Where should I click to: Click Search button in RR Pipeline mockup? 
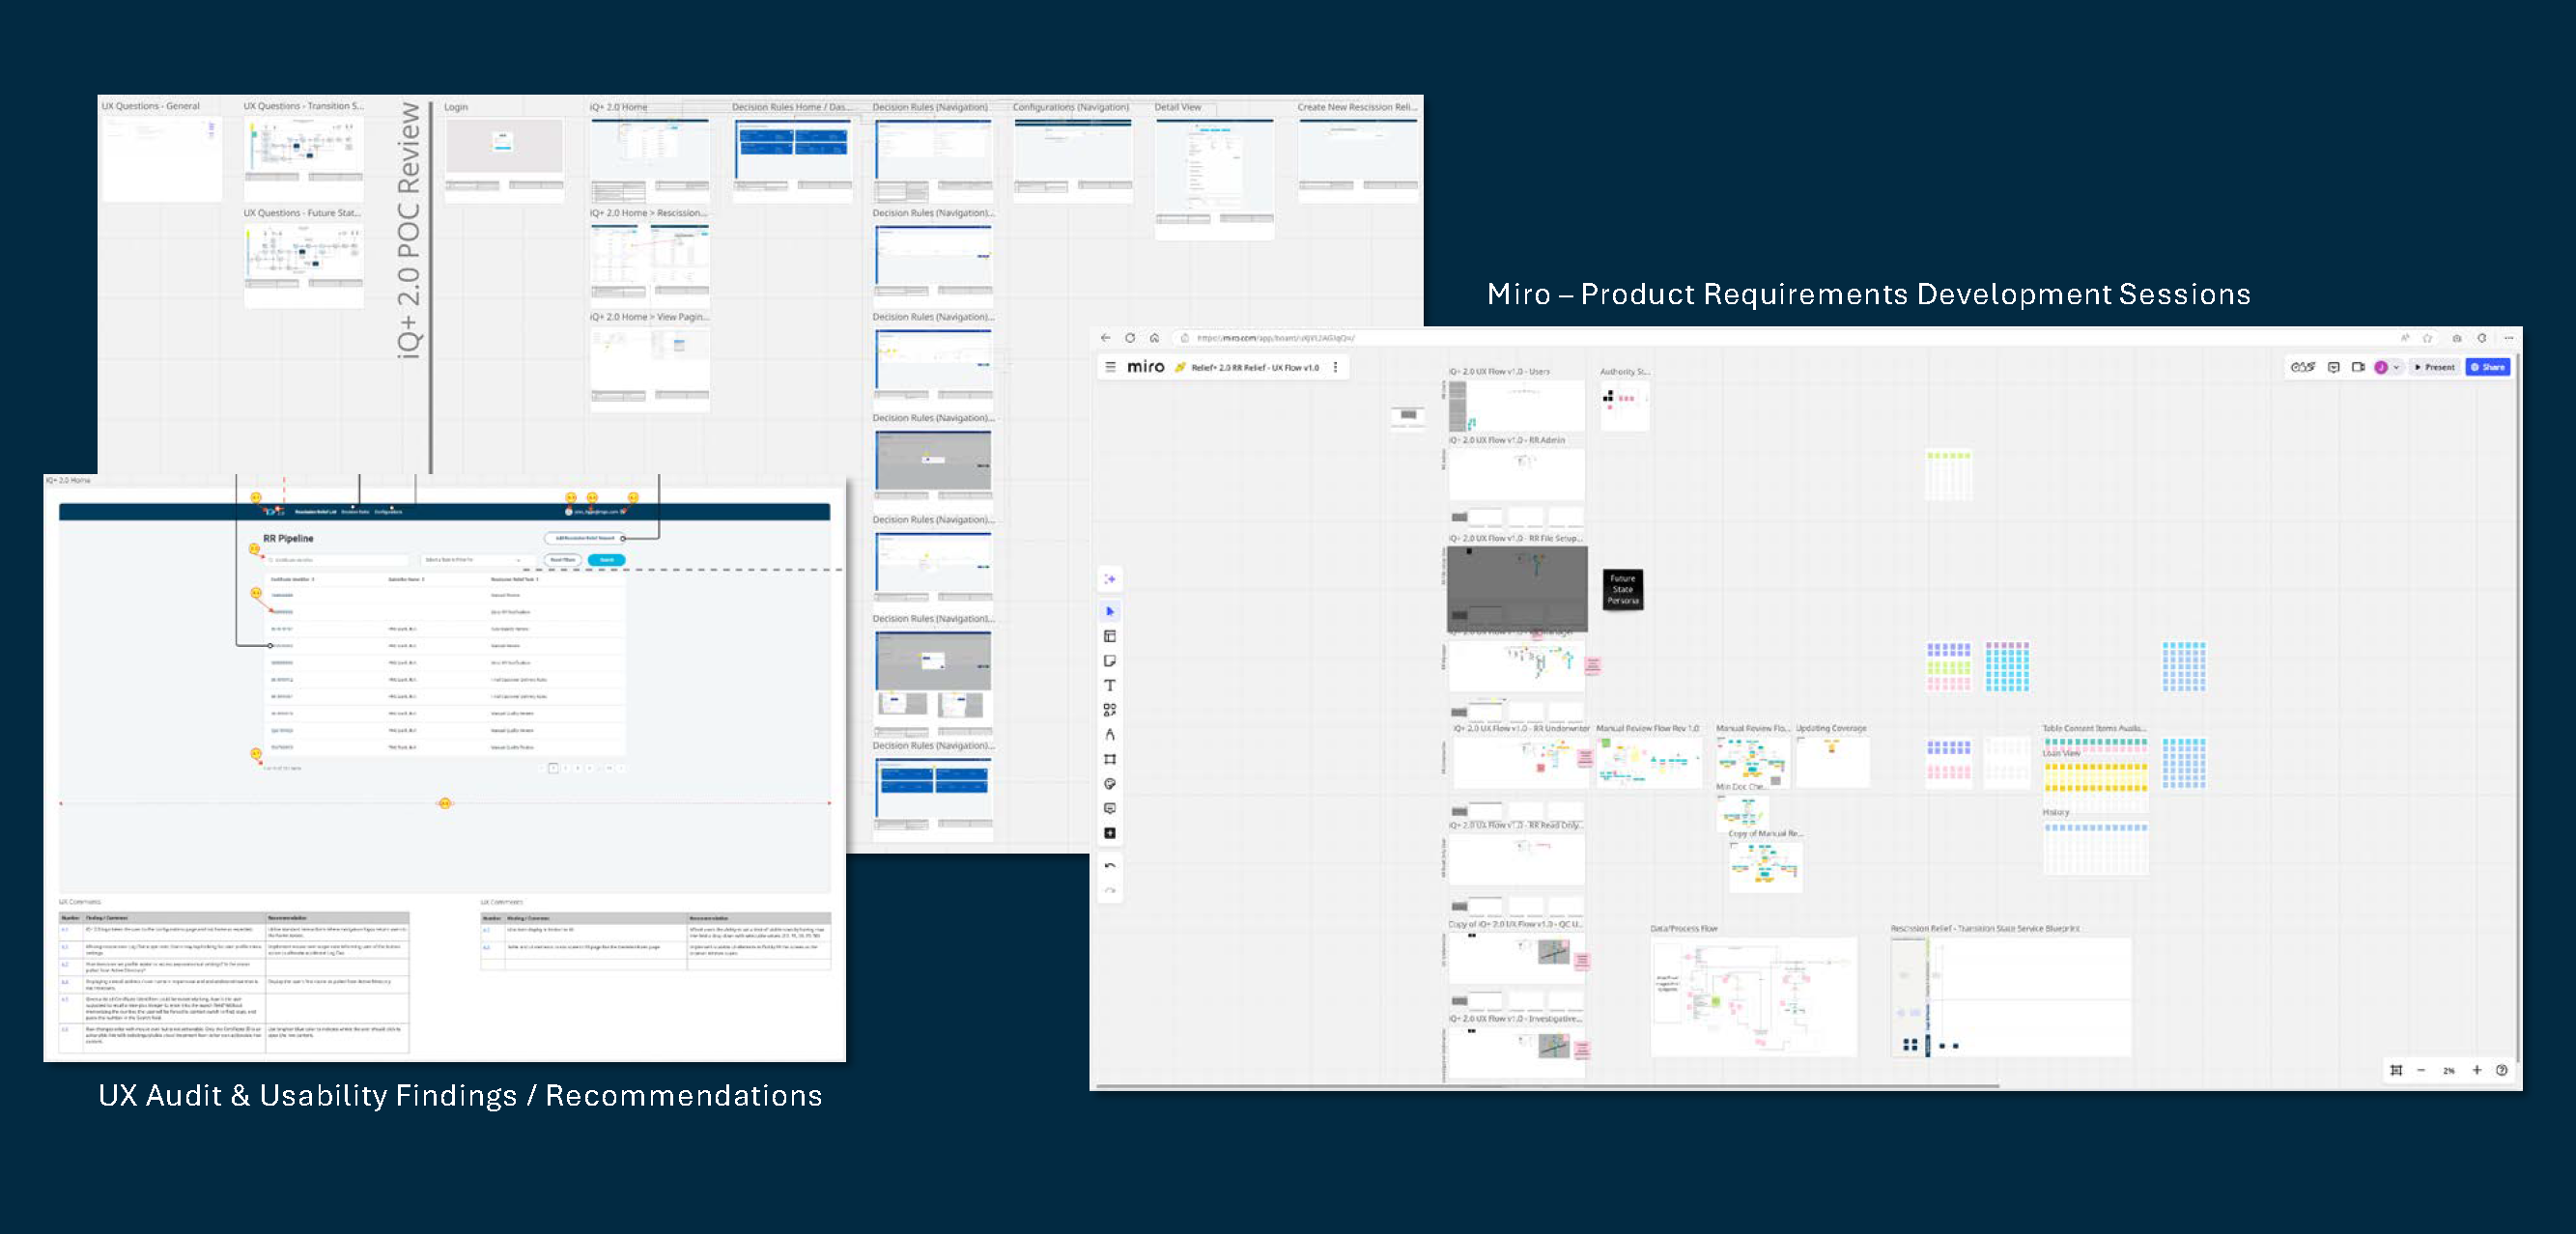coord(606,560)
